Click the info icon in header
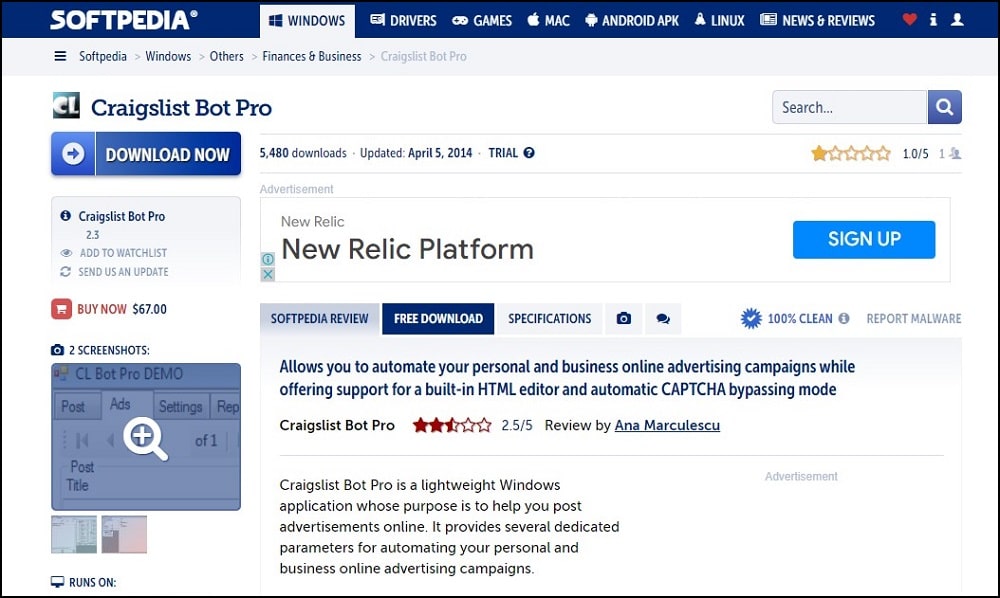 click(933, 20)
